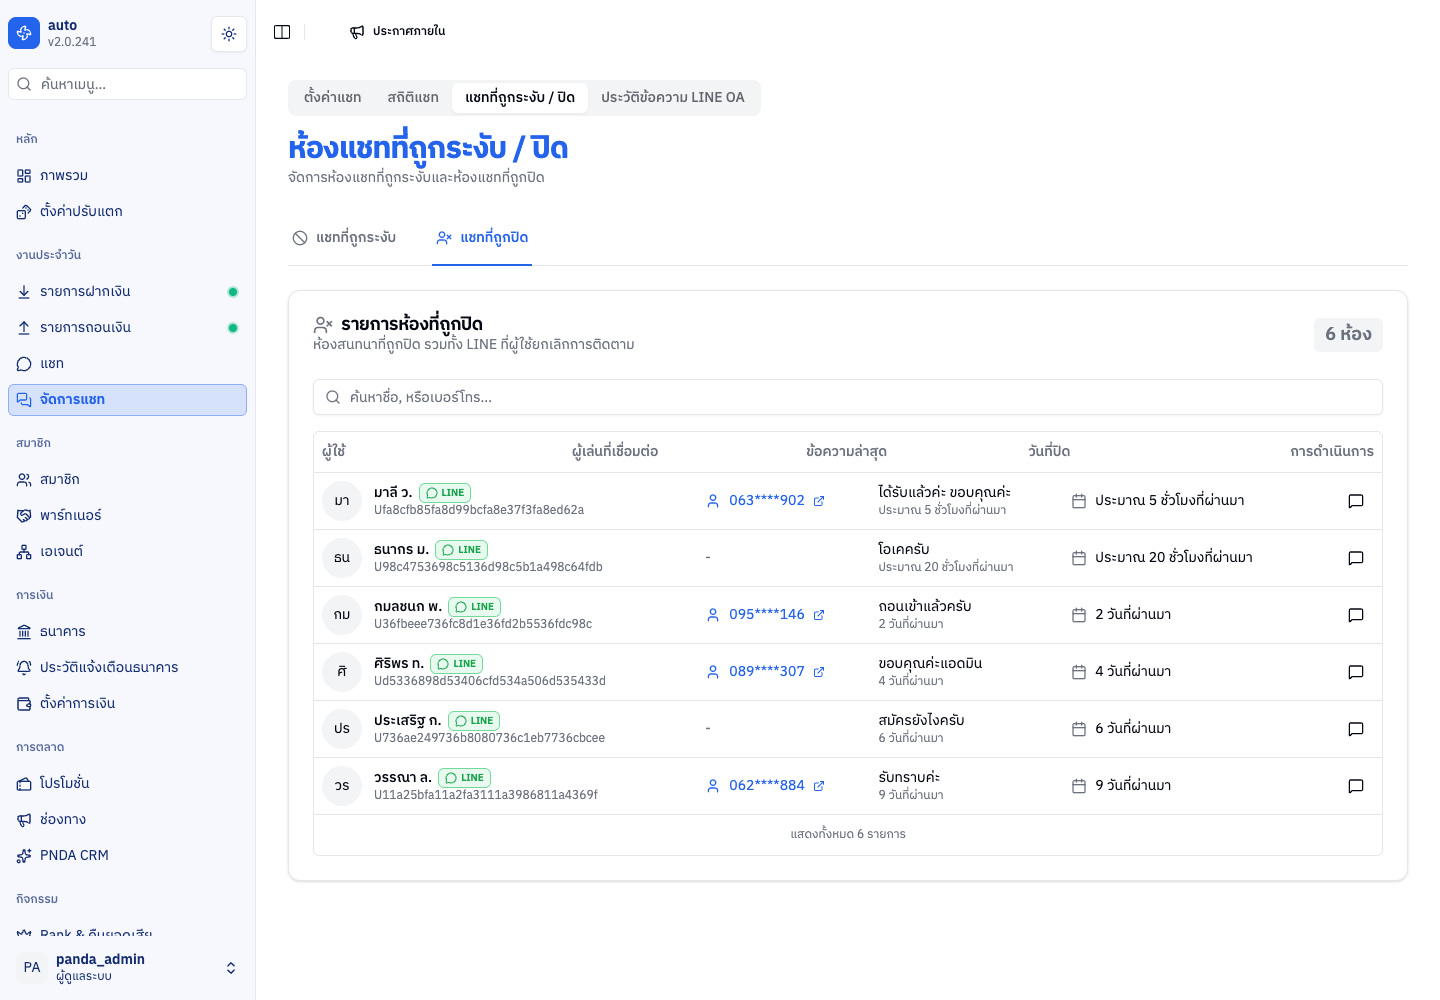The height and width of the screenshot is (1000, 1440).
Task: Open ตั้งค่าปรับแต่ง in the sidebar
Action: 128,212
